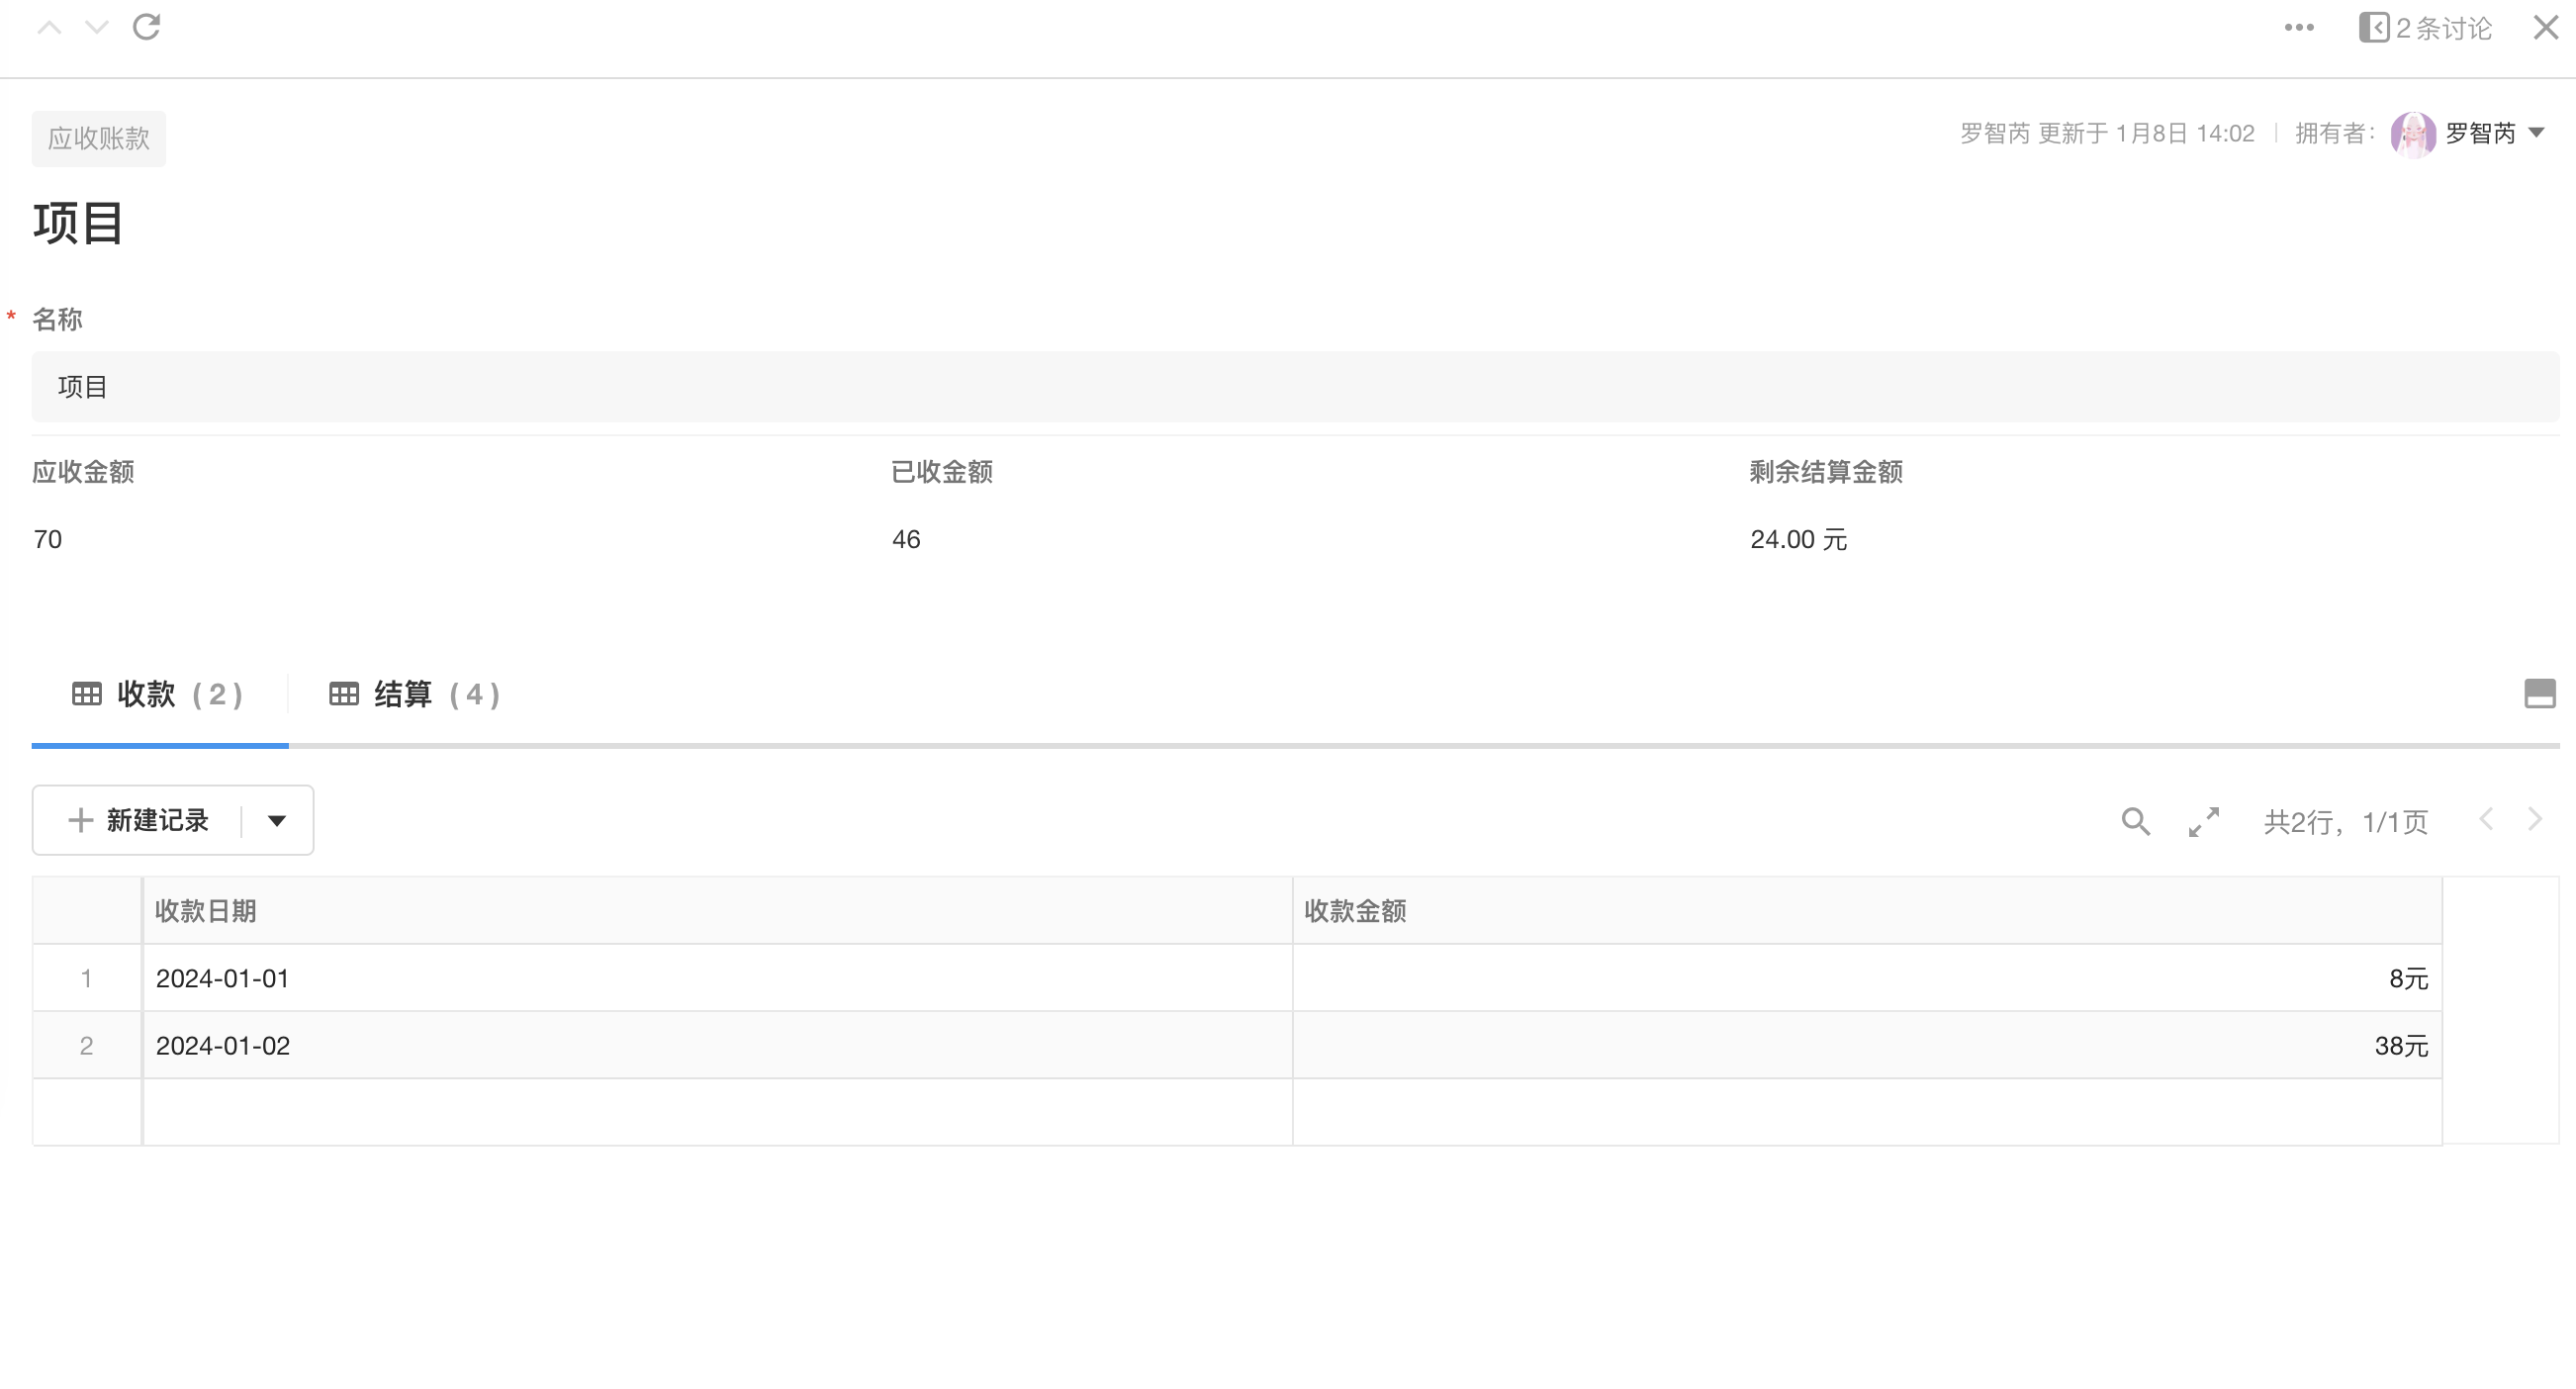Open the 2条讨论 discussion panel

point(2425,28)
